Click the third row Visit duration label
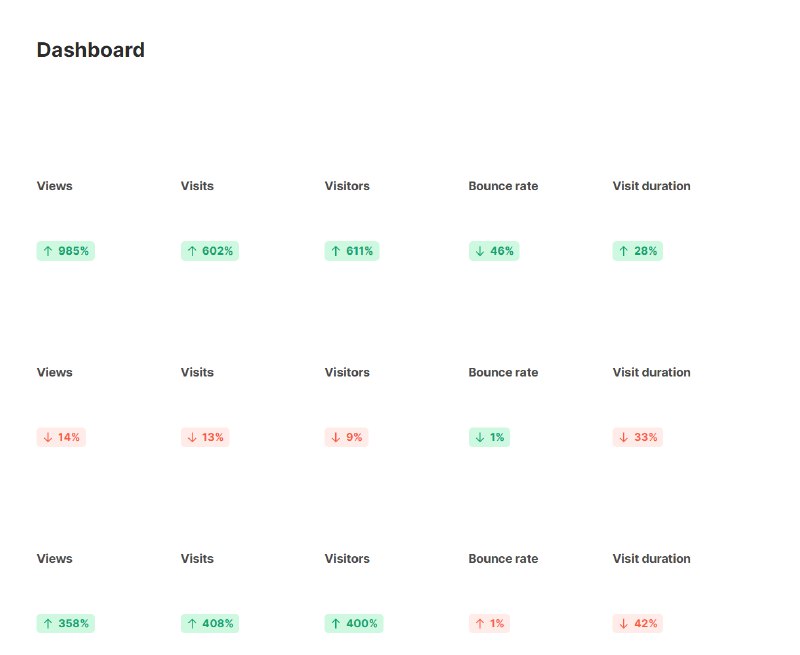 (652, 559)
